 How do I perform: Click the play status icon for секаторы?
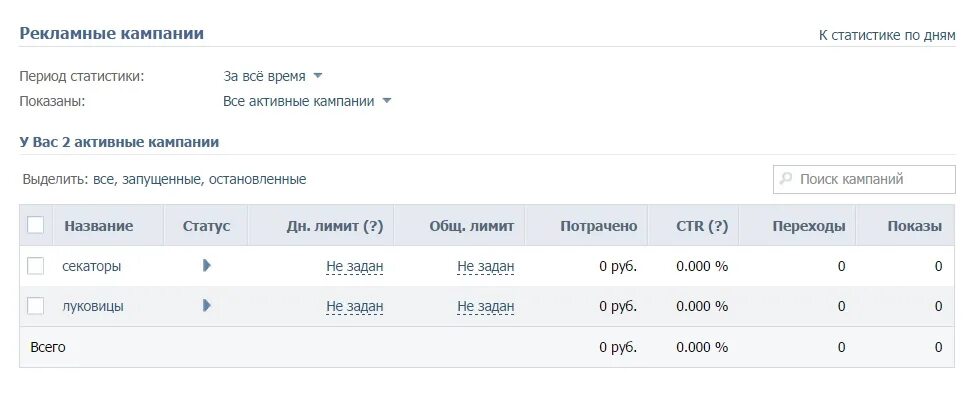pyautogui.click(x=207, y=265)
